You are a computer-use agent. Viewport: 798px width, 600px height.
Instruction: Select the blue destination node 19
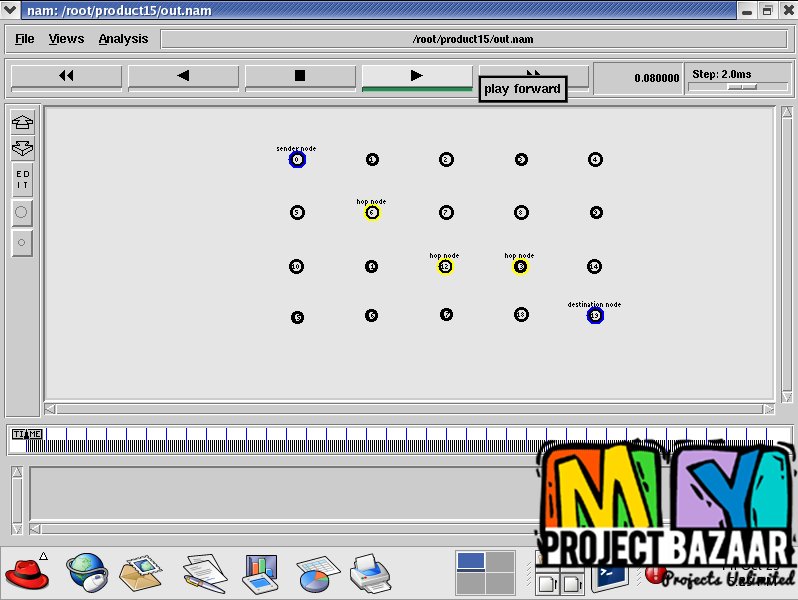tap(595, 316)
